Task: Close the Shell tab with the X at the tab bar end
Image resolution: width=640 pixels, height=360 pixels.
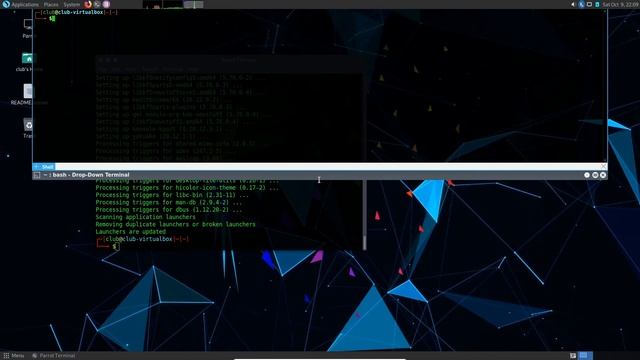Action: pos(603,167)
